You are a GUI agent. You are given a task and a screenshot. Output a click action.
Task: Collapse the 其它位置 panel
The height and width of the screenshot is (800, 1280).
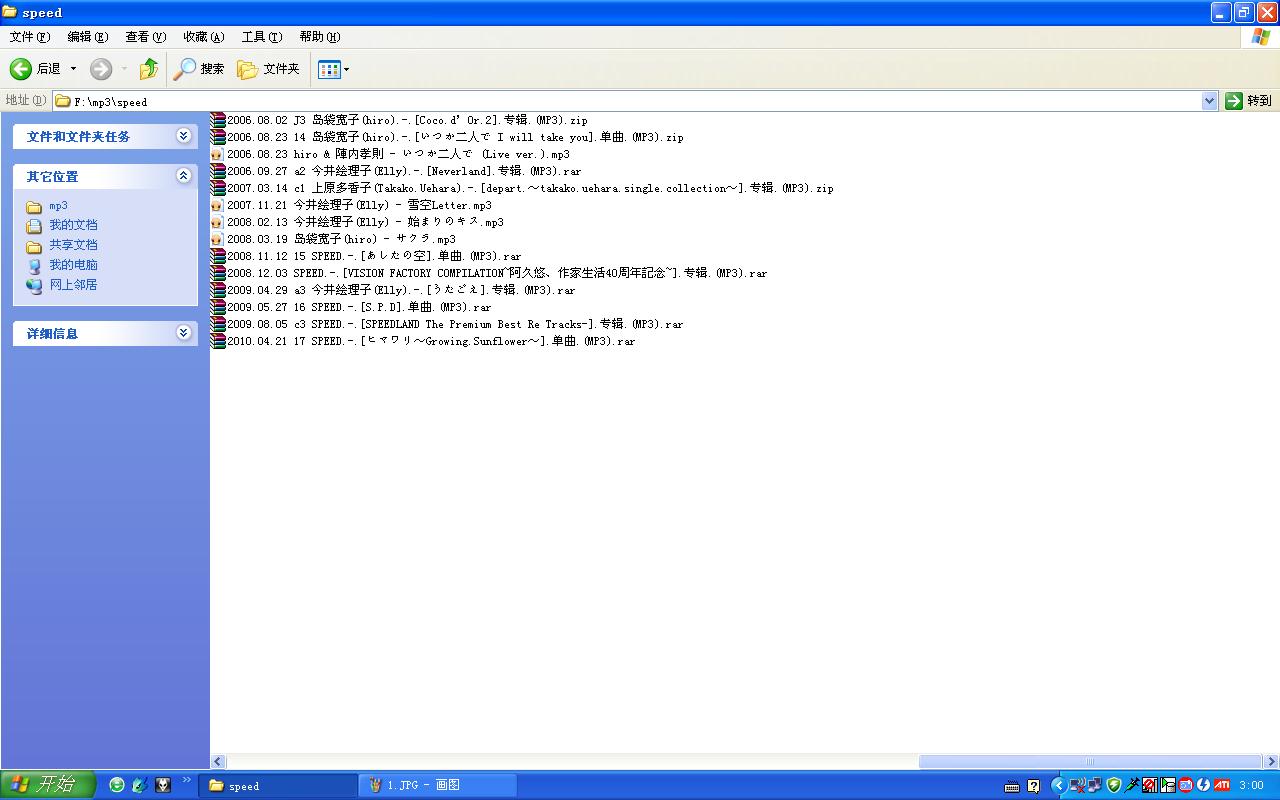[x=184, y=176]
